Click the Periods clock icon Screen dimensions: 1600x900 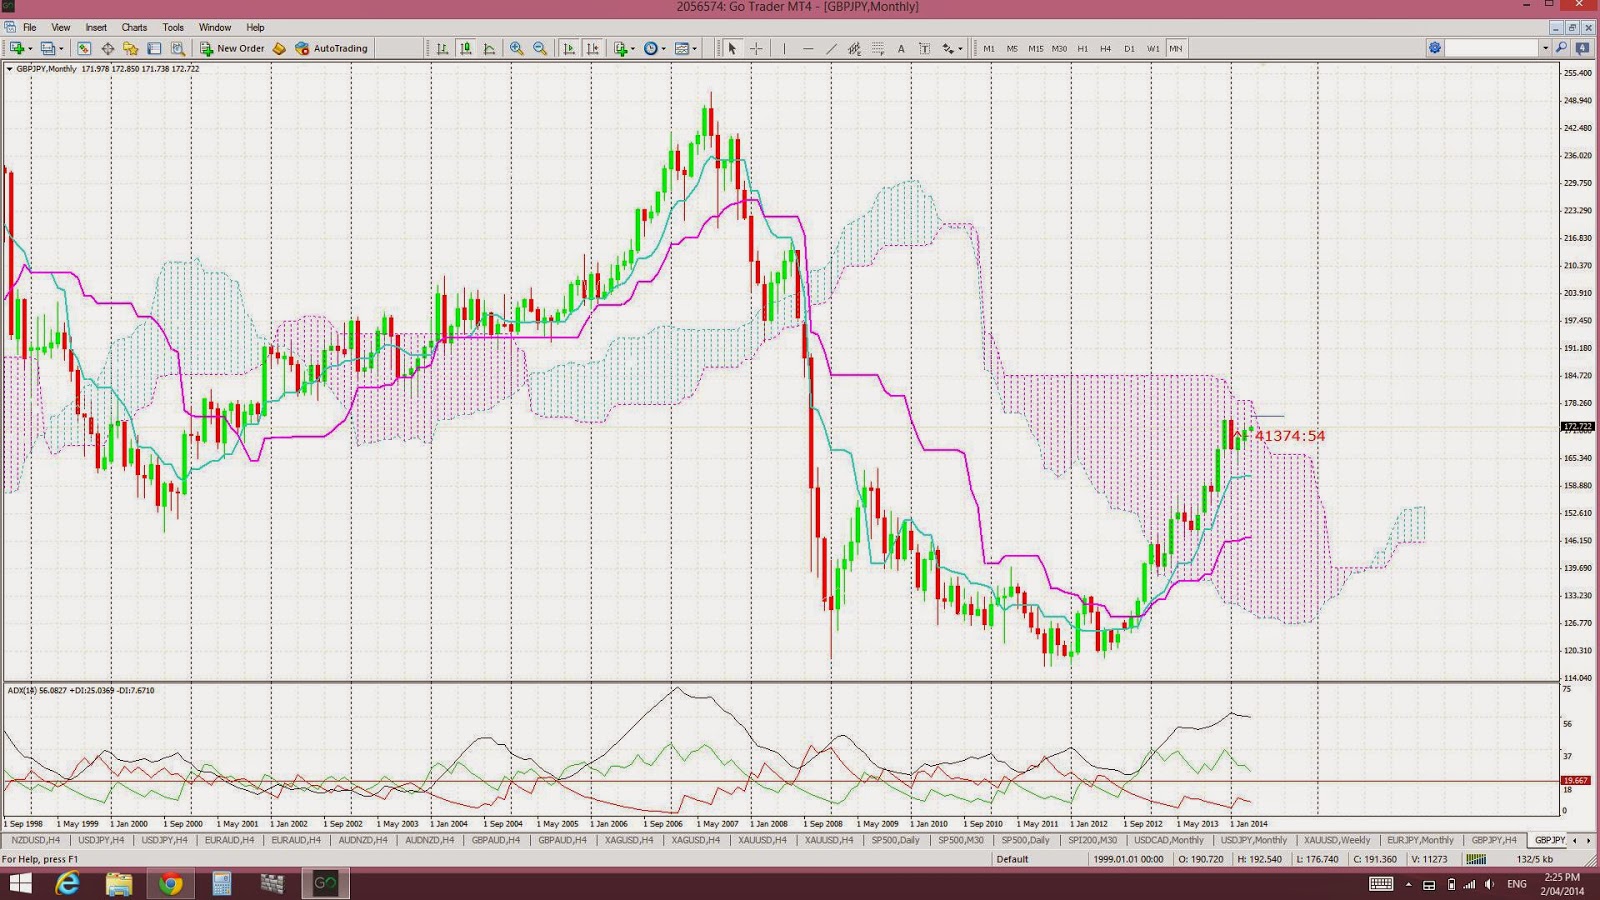pyautogui.click(x=651, y=48)
